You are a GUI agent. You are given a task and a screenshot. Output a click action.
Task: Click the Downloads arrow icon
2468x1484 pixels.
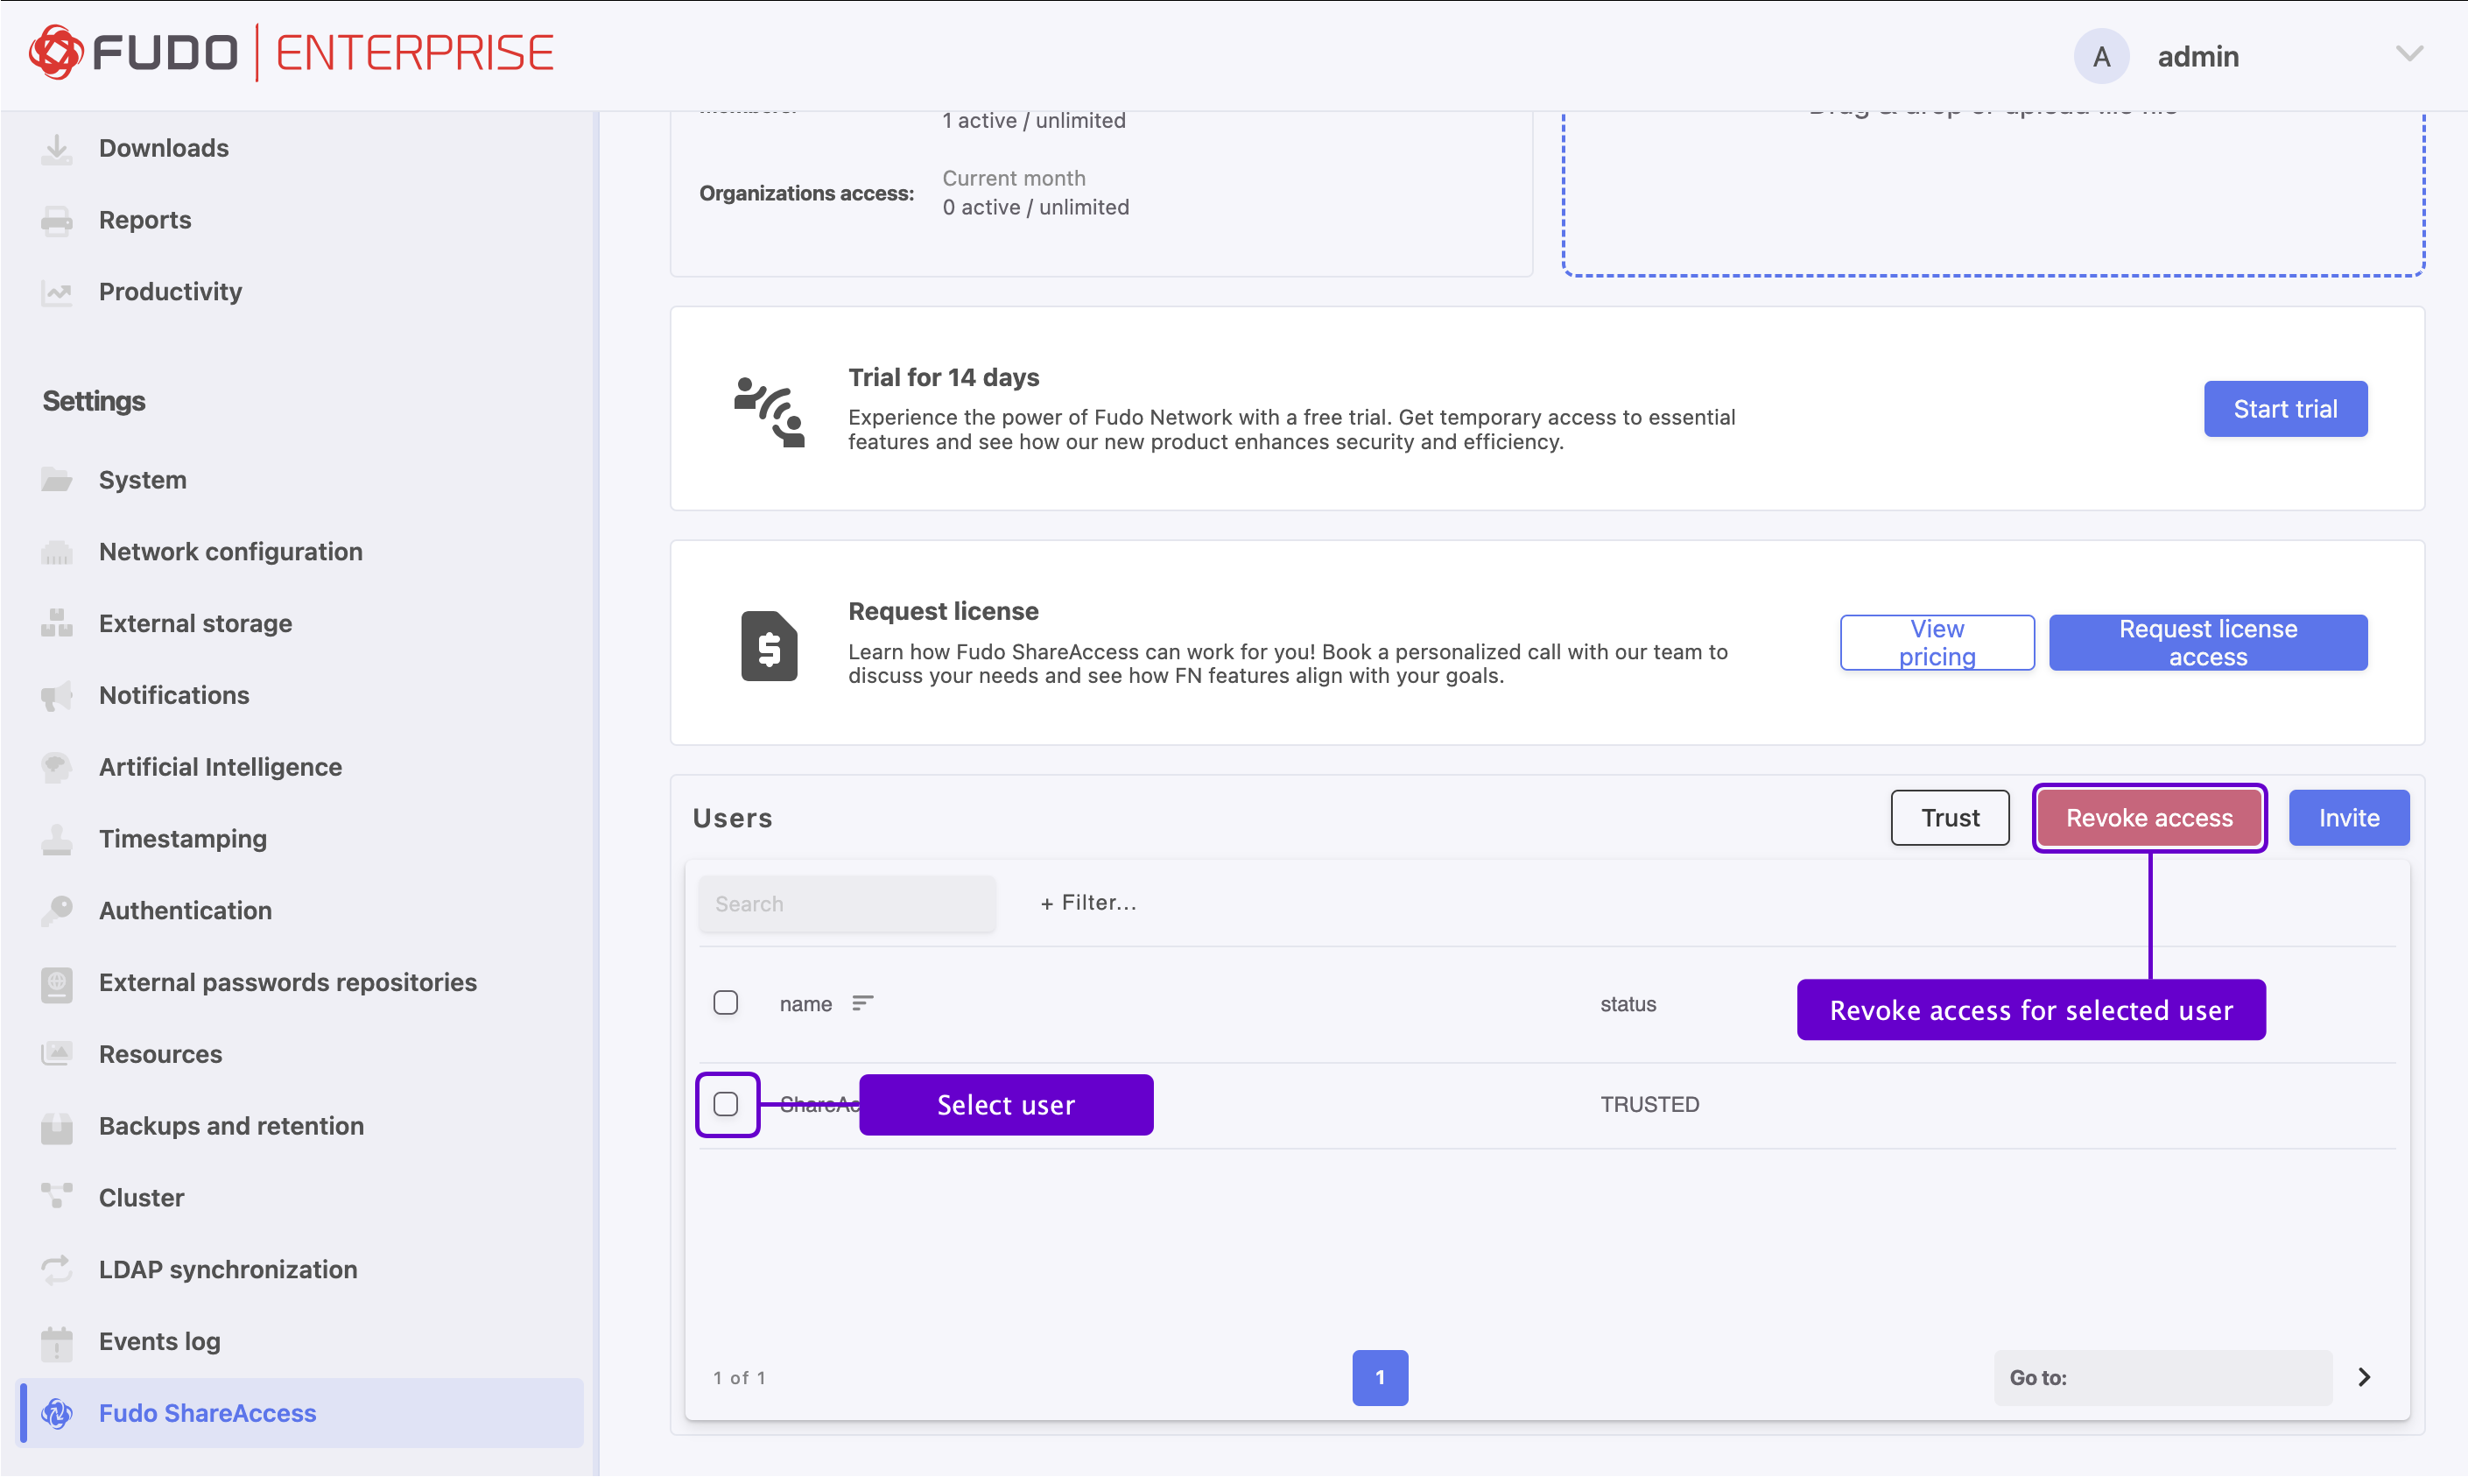pos(57,148)
